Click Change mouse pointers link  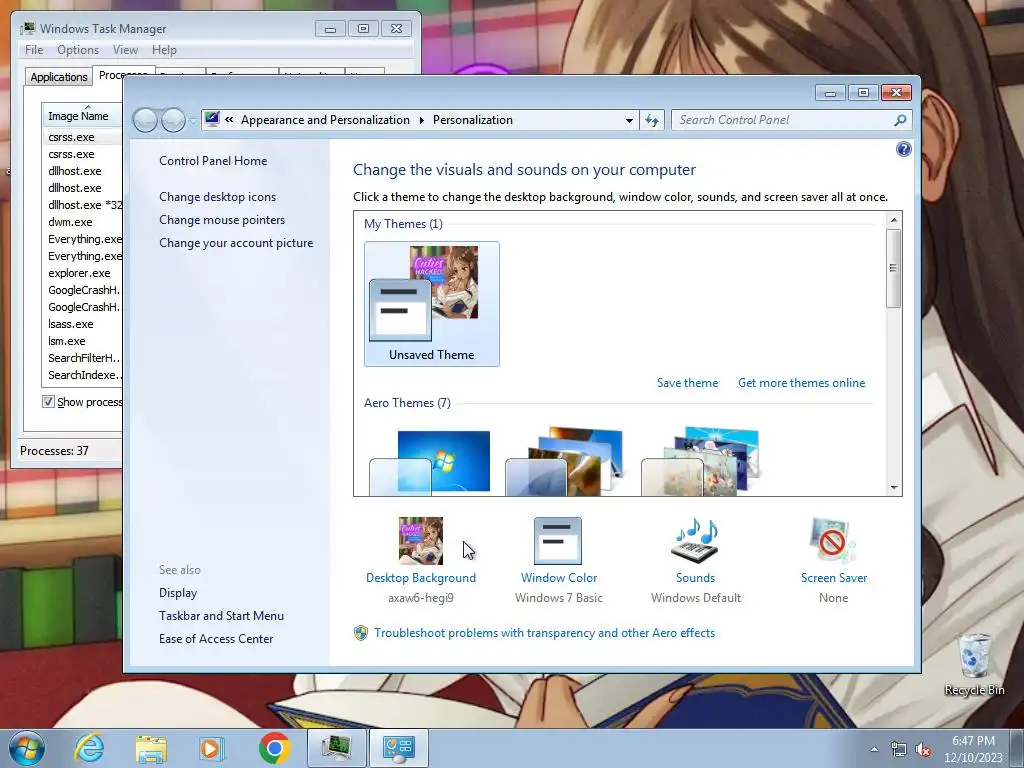click(x=222, y=220)
